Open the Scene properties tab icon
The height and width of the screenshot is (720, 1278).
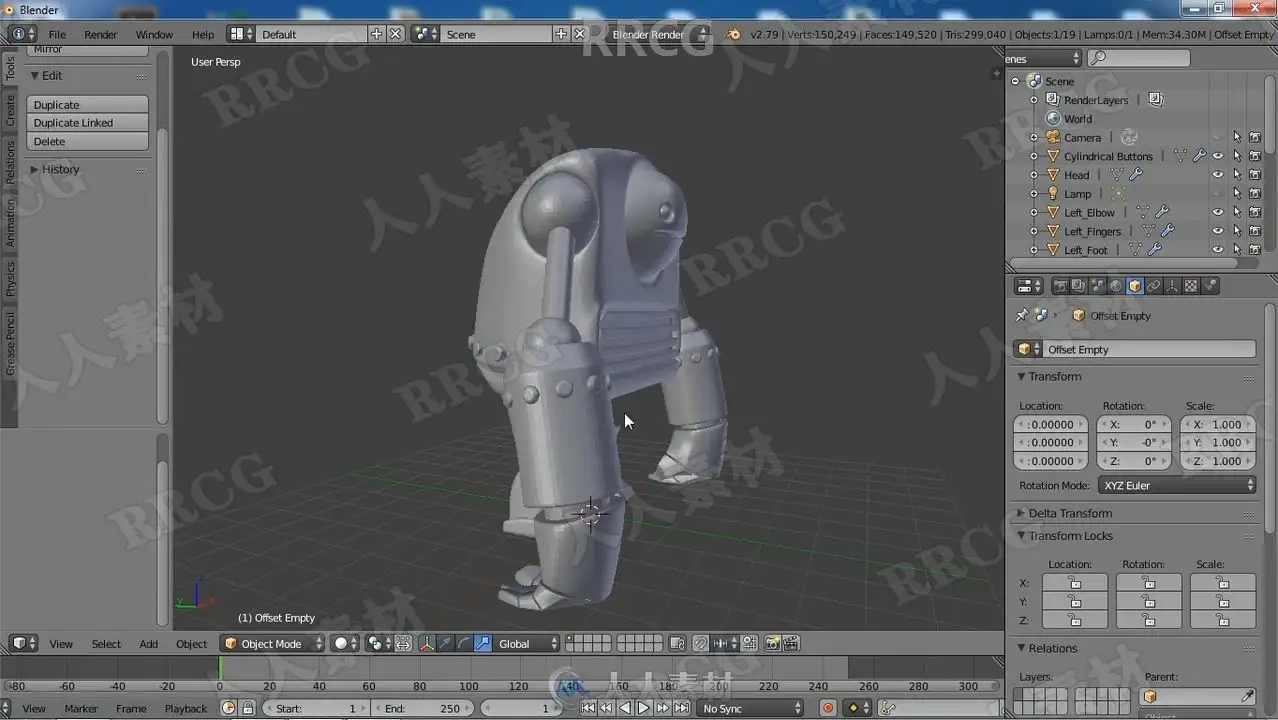(1097, 286)
